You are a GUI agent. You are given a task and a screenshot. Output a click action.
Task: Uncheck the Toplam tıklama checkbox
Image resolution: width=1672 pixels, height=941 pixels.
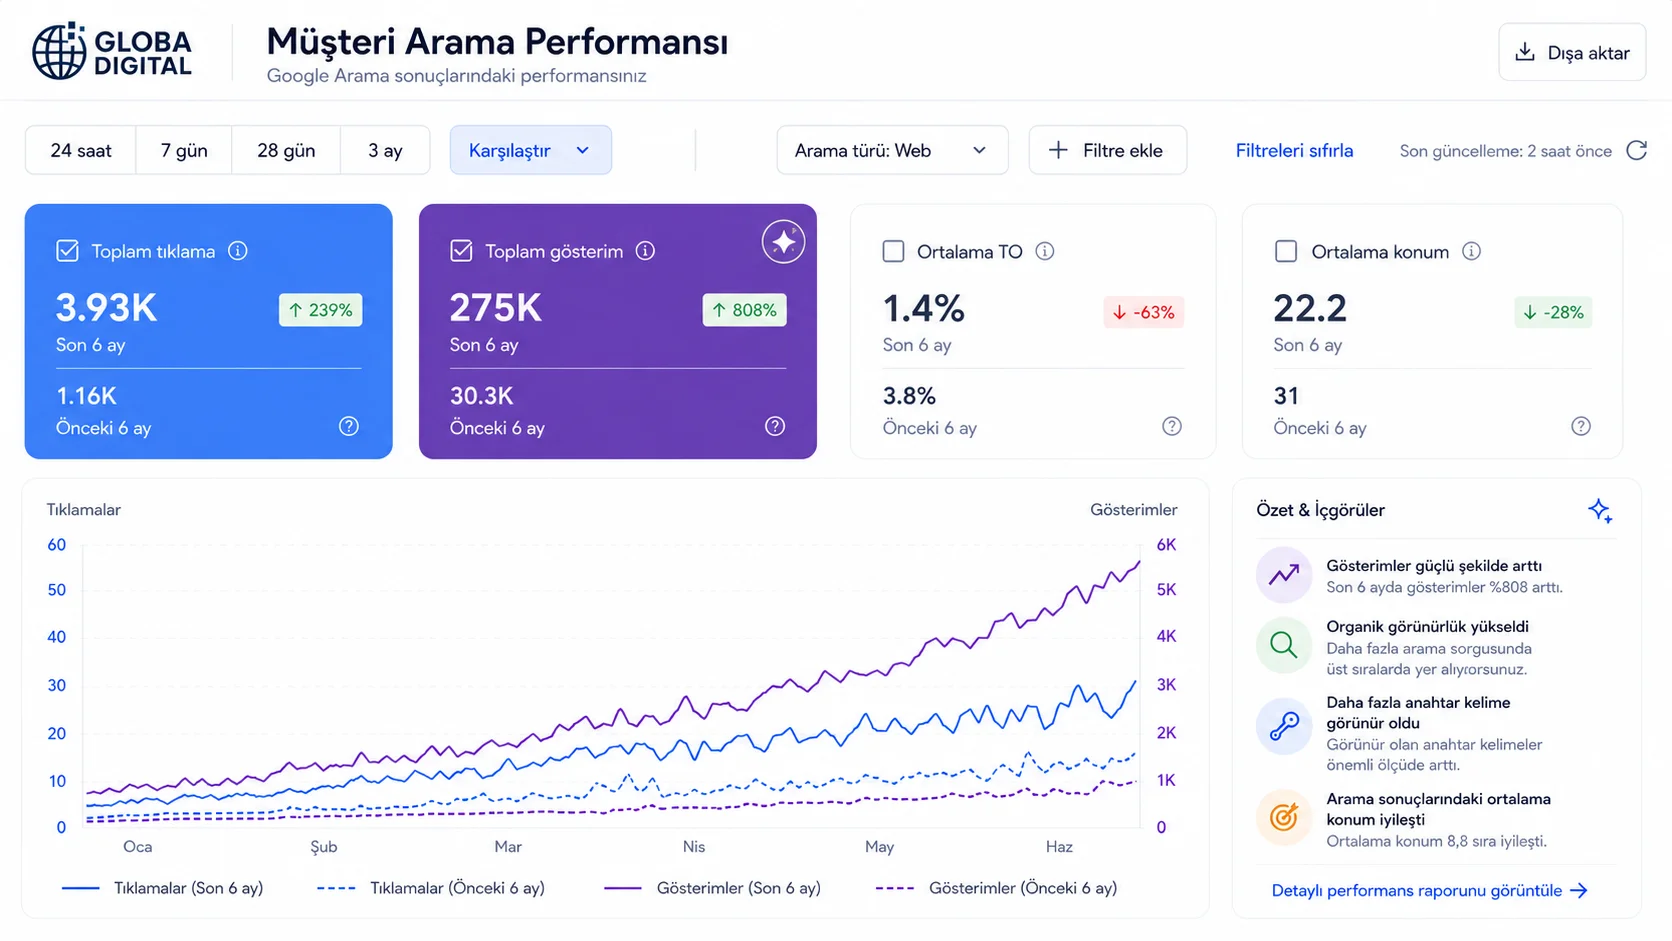67,251
